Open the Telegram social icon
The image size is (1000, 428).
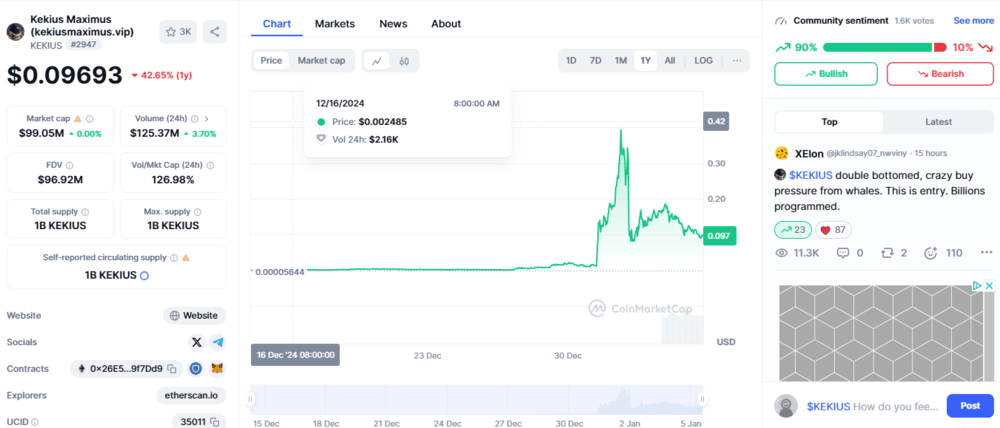point(218,343)
